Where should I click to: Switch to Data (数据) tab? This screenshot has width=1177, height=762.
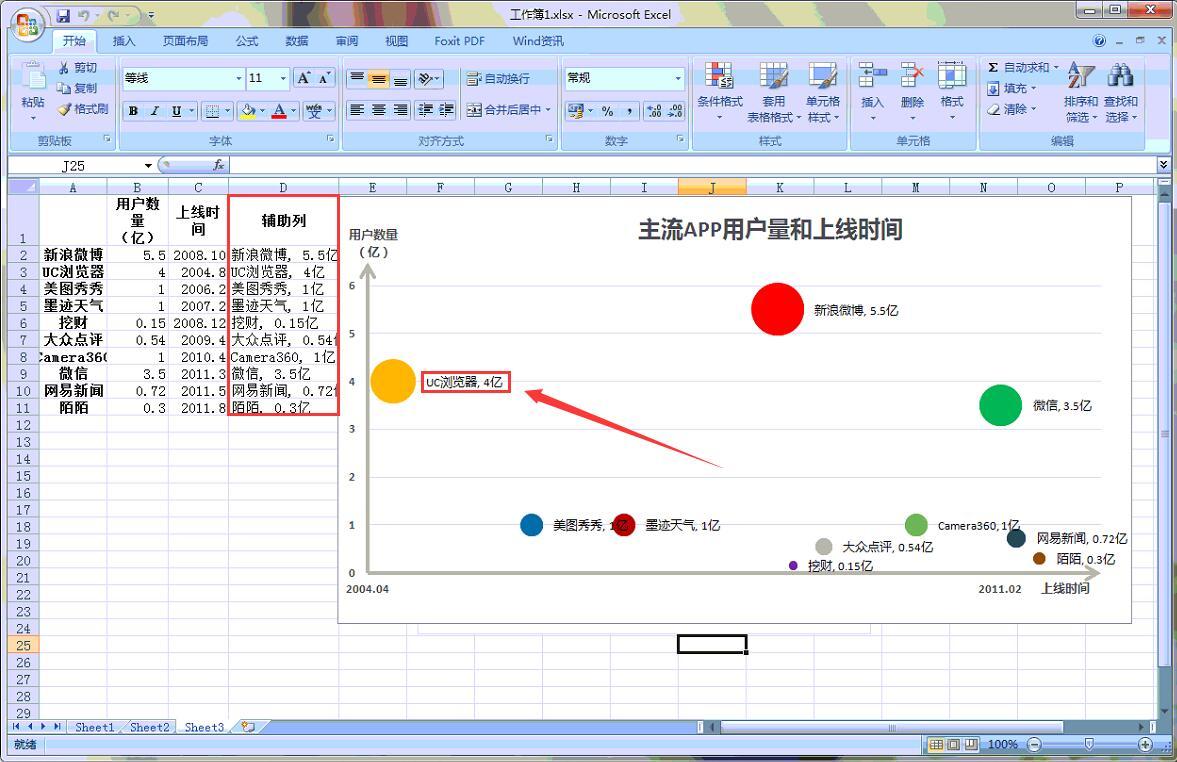[297, 41]
